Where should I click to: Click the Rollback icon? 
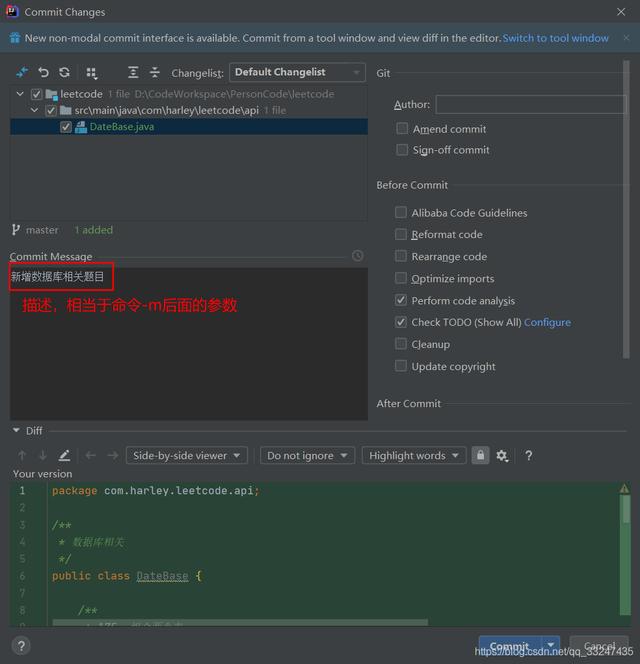pos(43,72)
